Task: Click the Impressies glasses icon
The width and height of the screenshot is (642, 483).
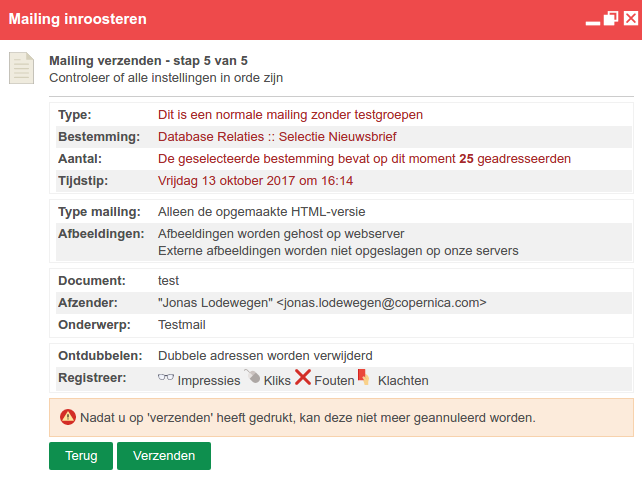Action: click(x=166, y=377)
